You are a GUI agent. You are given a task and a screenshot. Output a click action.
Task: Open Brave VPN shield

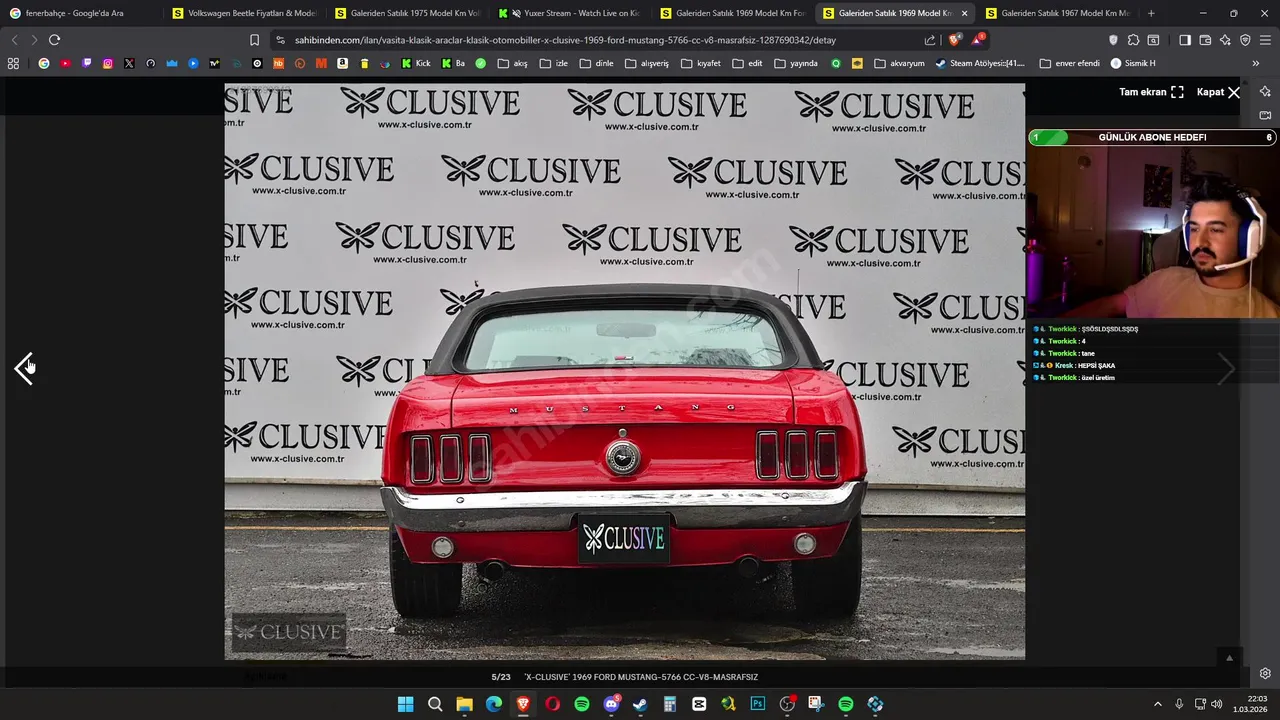[1245, 40]
